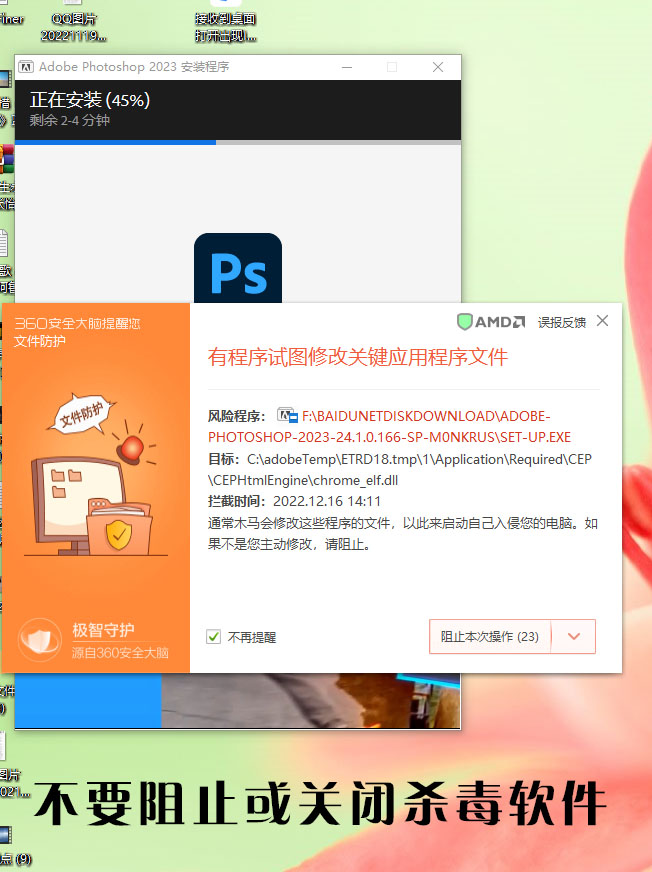
Task: Expand the block action dropdown arrow
Action: [574, 636]
